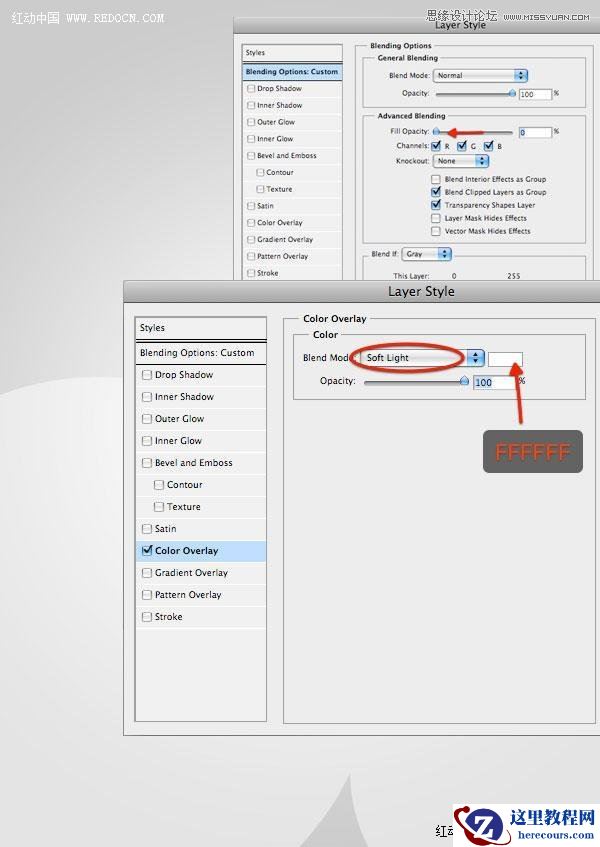Open Soft Light blend mode dropdown
This screenshot has height=847, width=600.
point(420,358)
